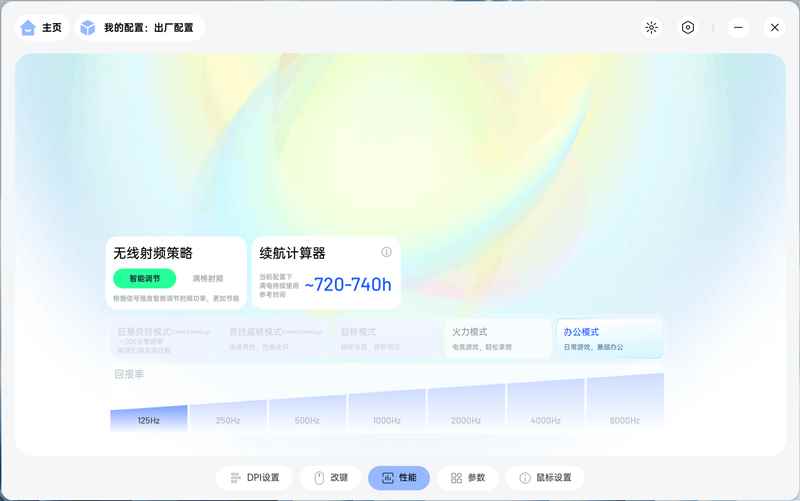Select the grey RF option beside 智能调节

208,279
